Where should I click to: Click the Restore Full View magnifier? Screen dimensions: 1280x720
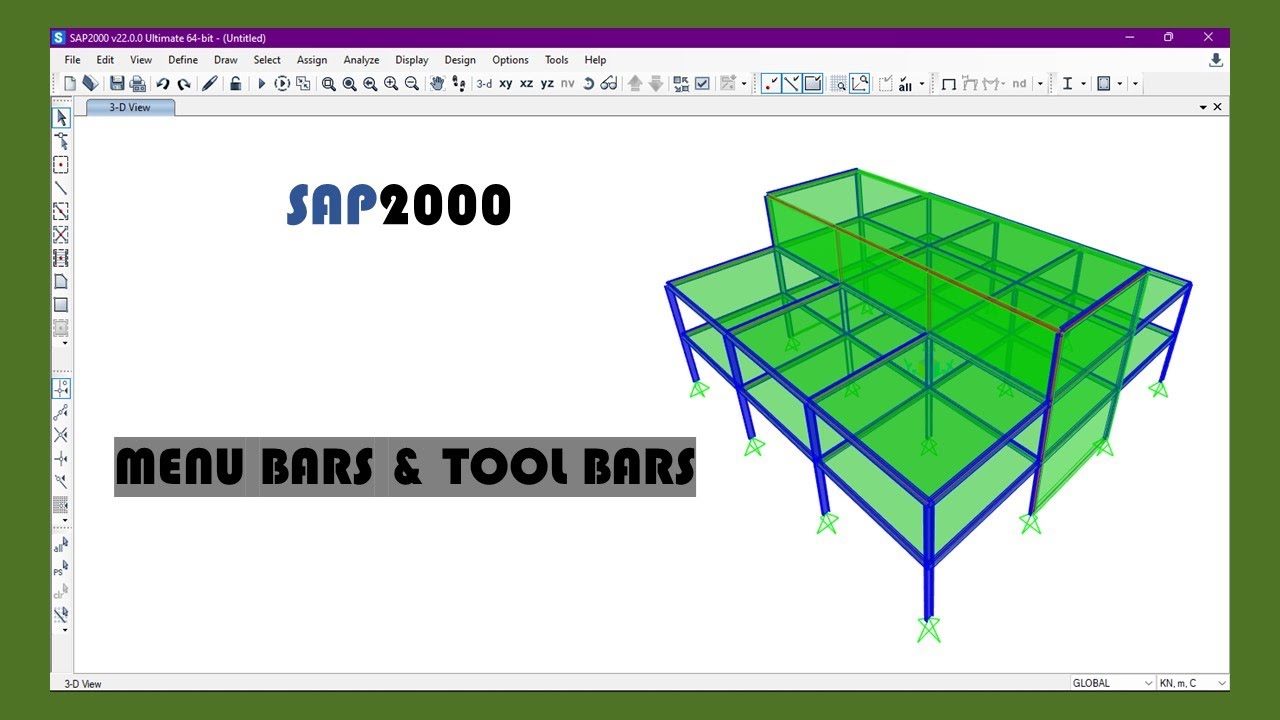[x=349, y=84]
